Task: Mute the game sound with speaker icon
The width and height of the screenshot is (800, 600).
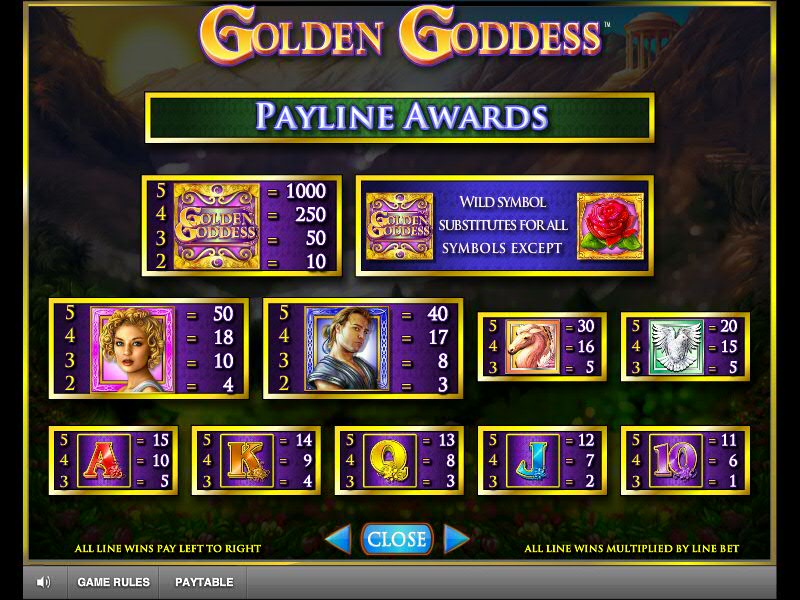Action: (x=44, y=582)
